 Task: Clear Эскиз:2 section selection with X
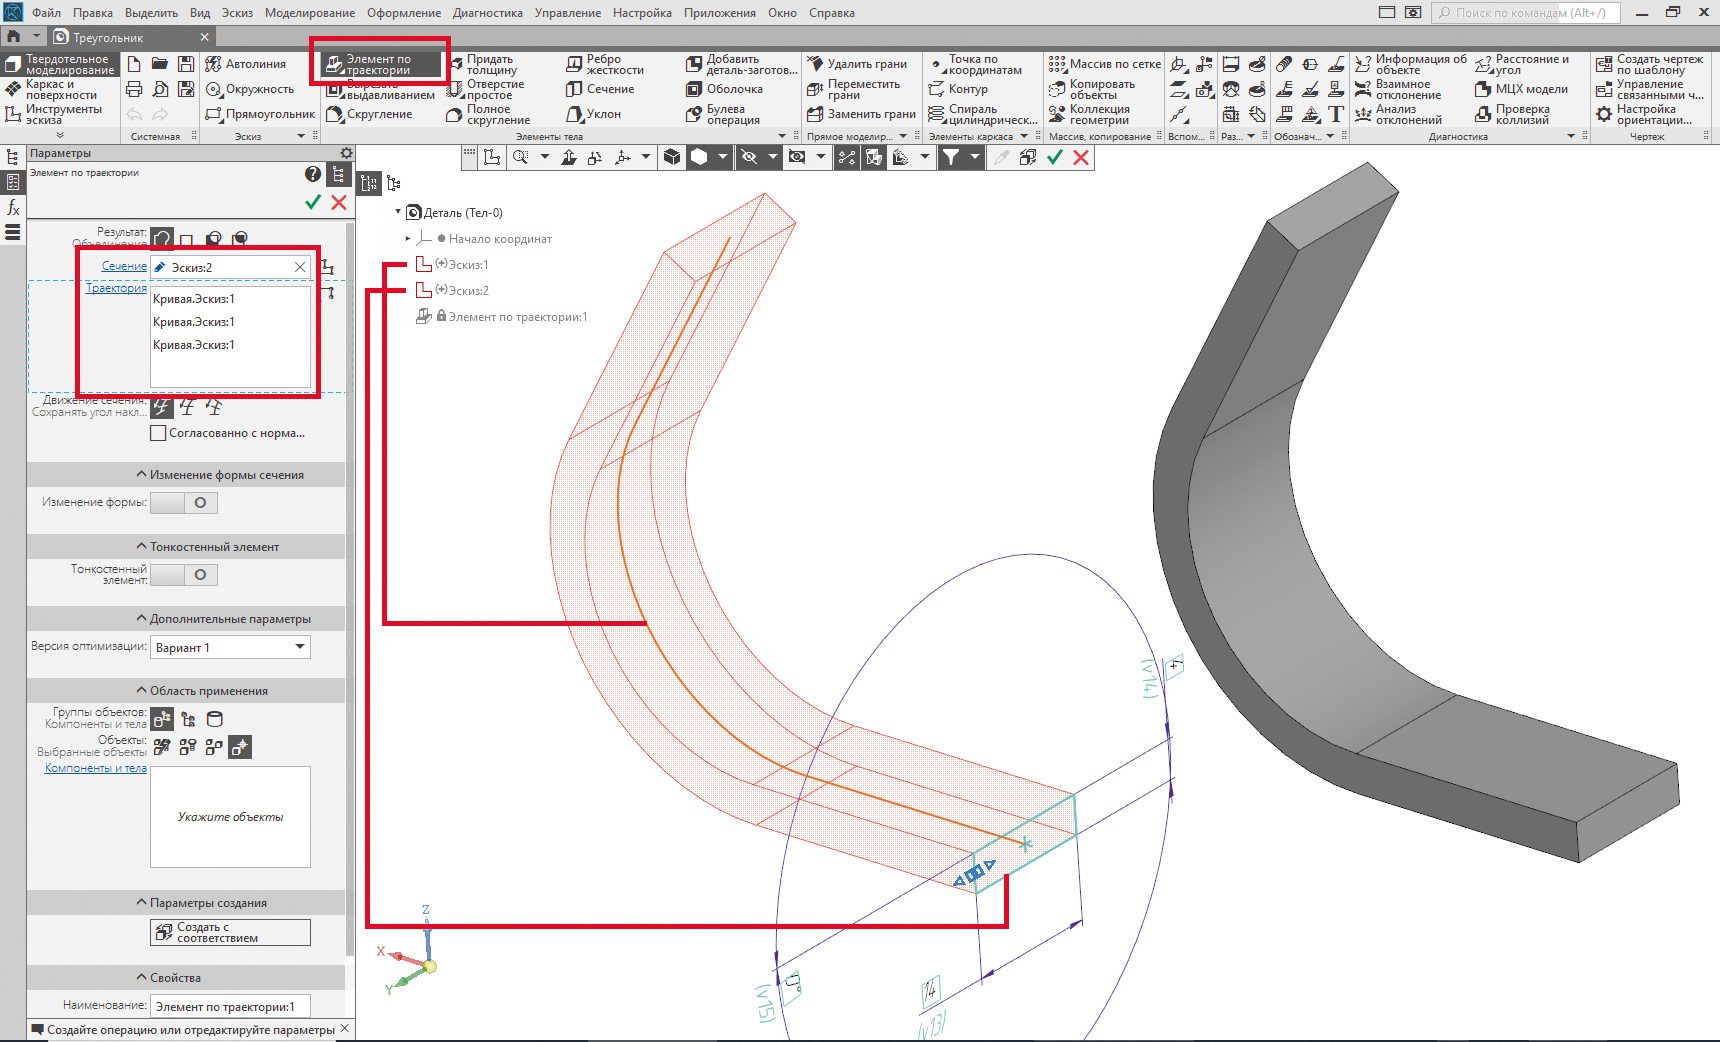click(x=299, y=267)
